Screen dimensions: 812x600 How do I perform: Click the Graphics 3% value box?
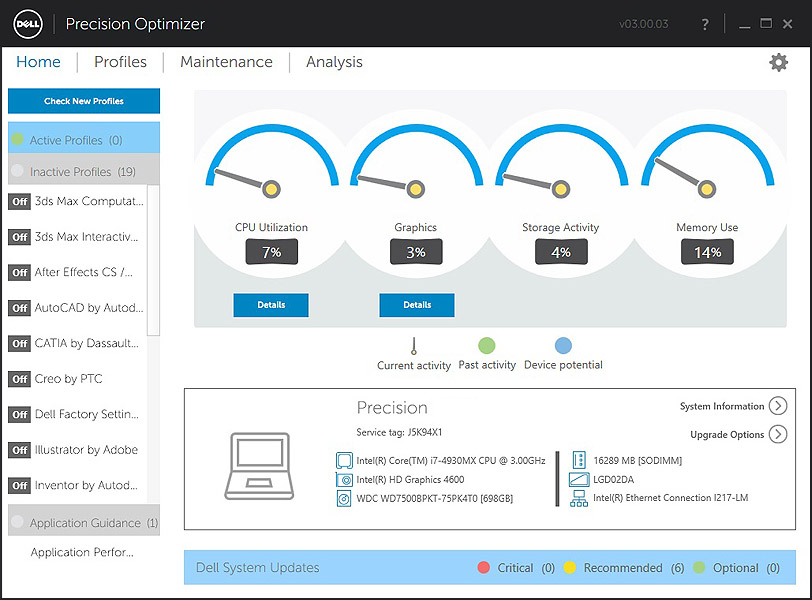click(x=416, y=252)
